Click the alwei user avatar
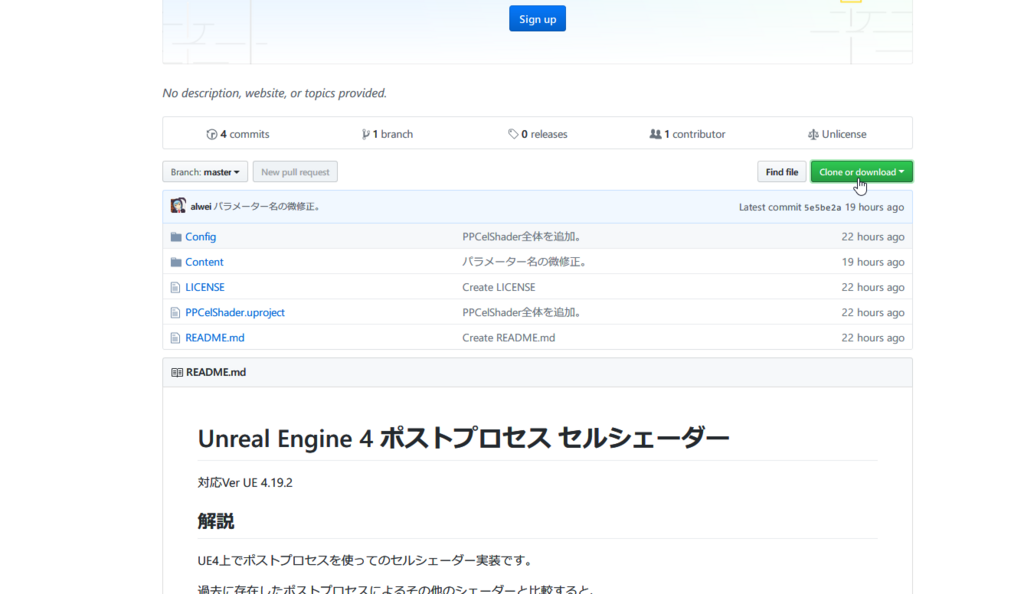This screenshot has width=1024, height=594. [x=178, y=206]
